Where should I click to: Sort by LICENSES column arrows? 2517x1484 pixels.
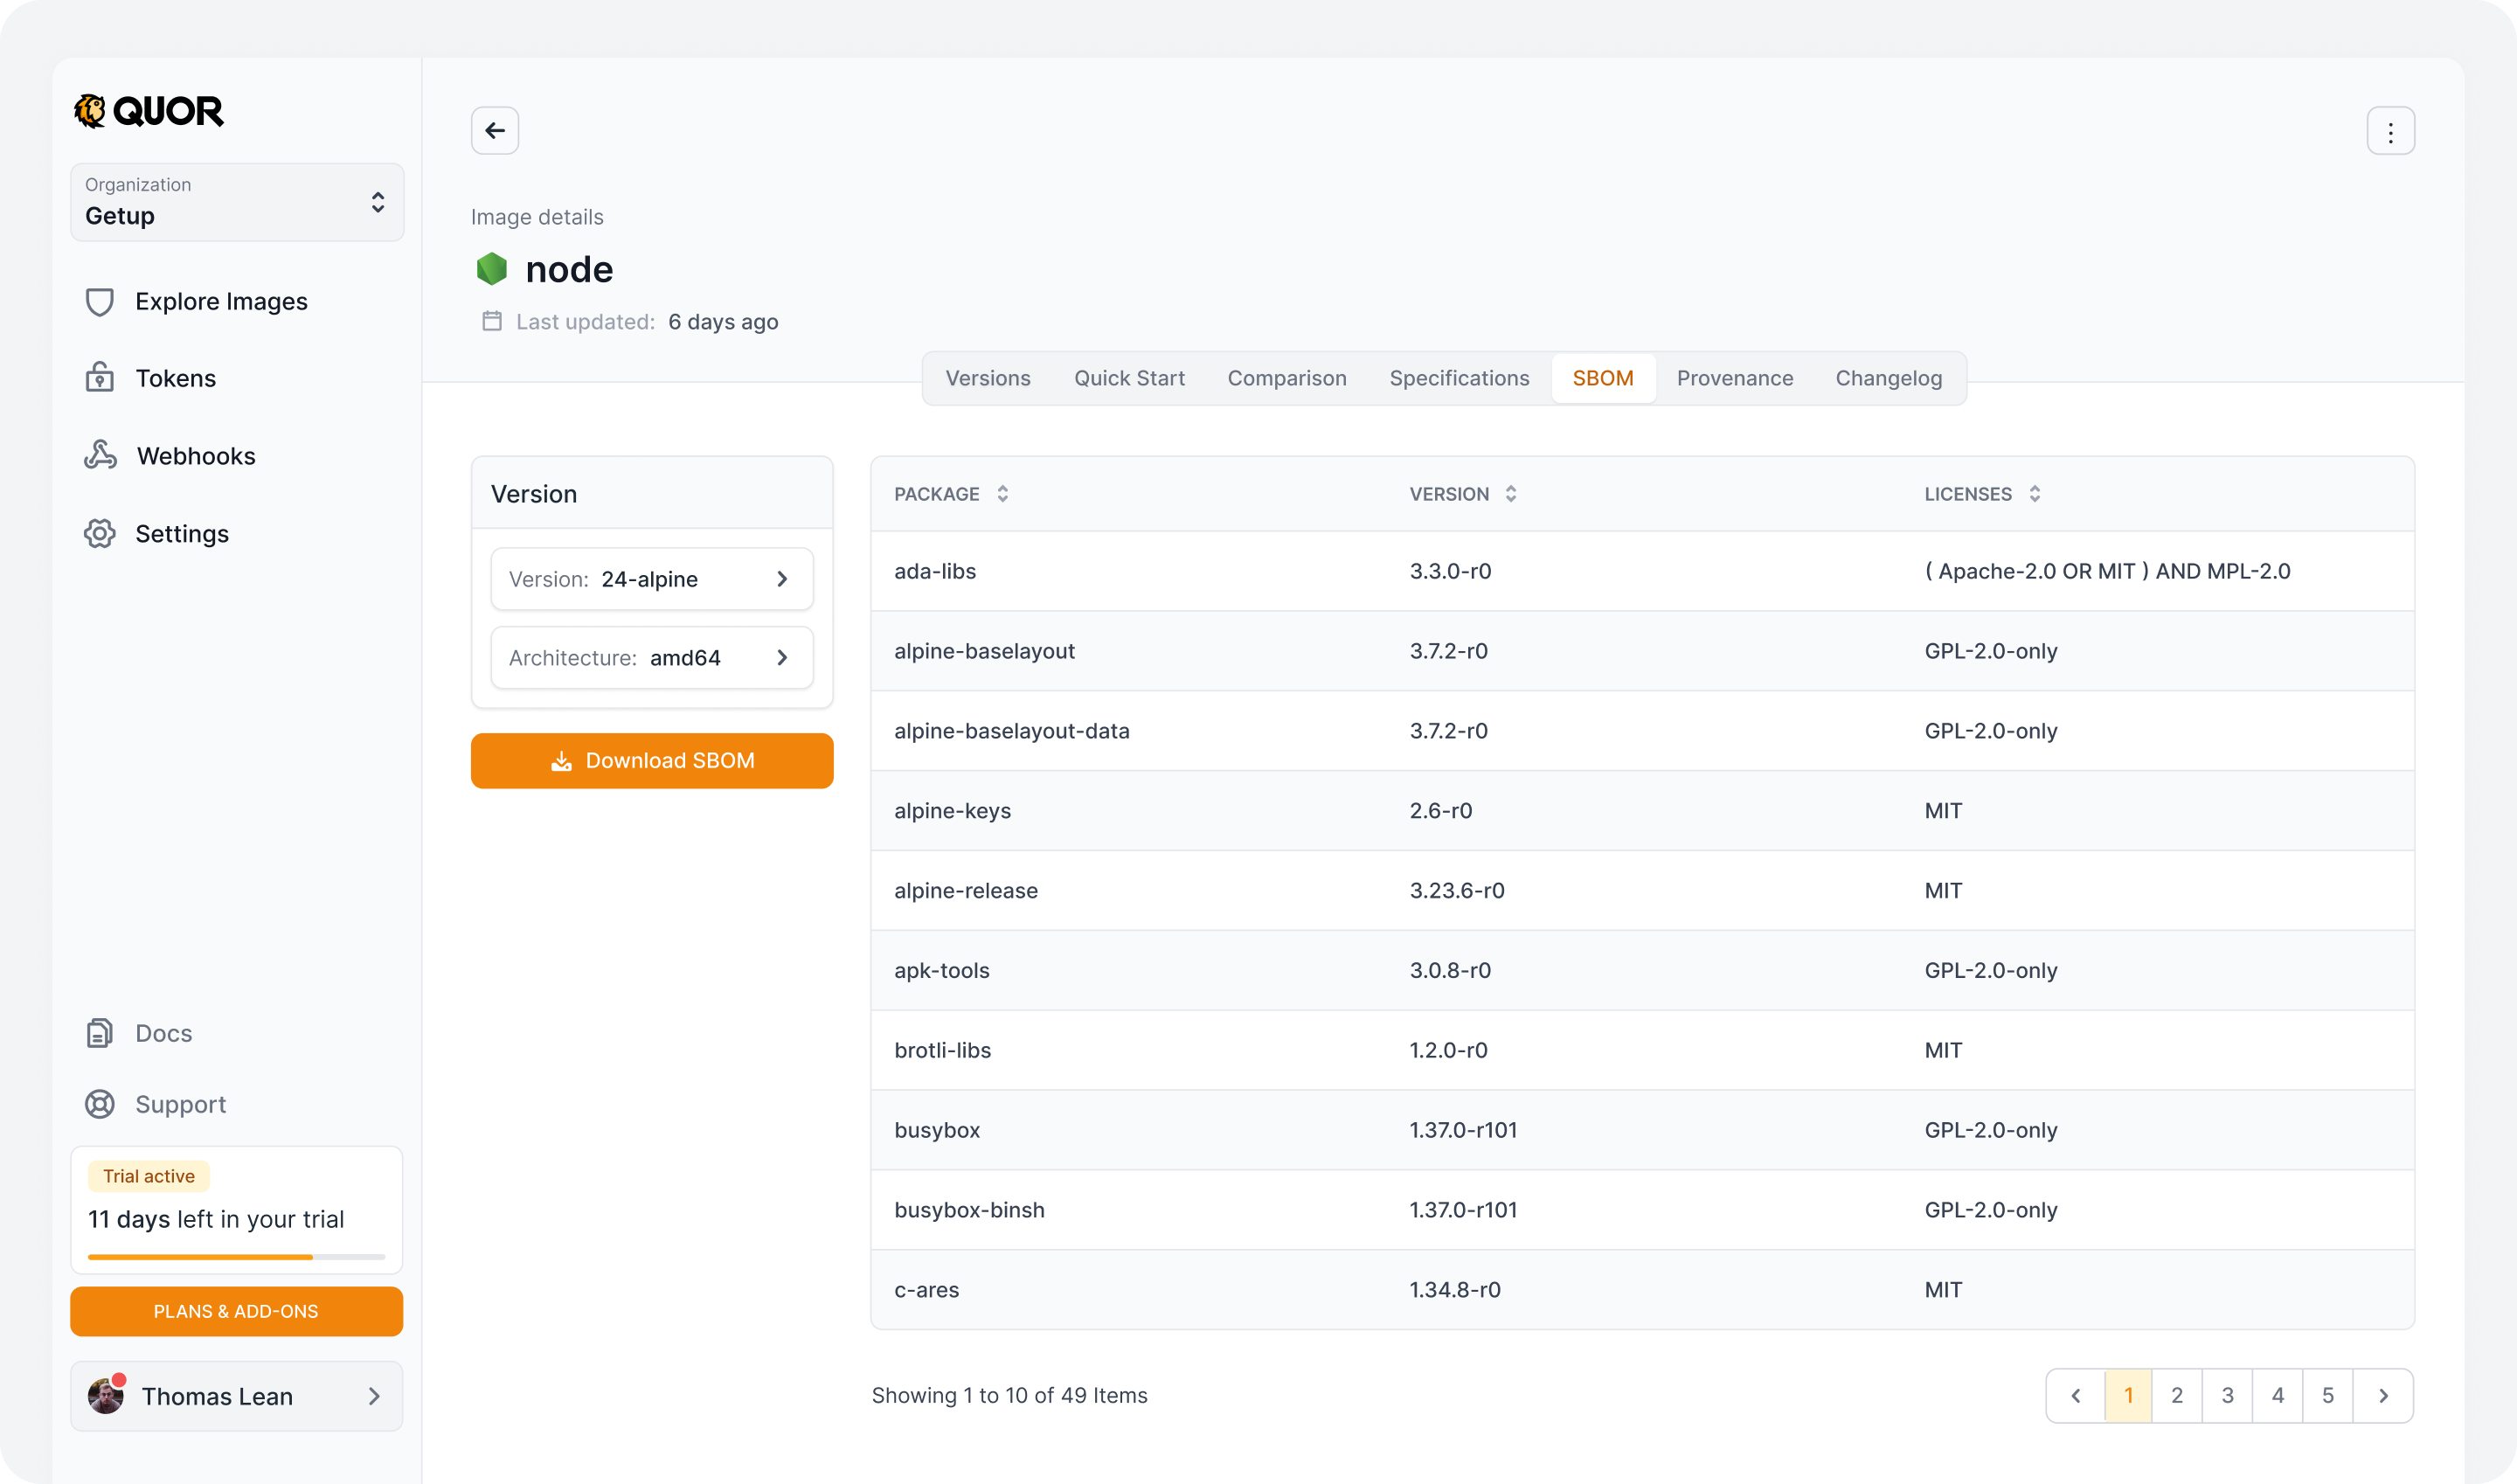coord(2034,494)
